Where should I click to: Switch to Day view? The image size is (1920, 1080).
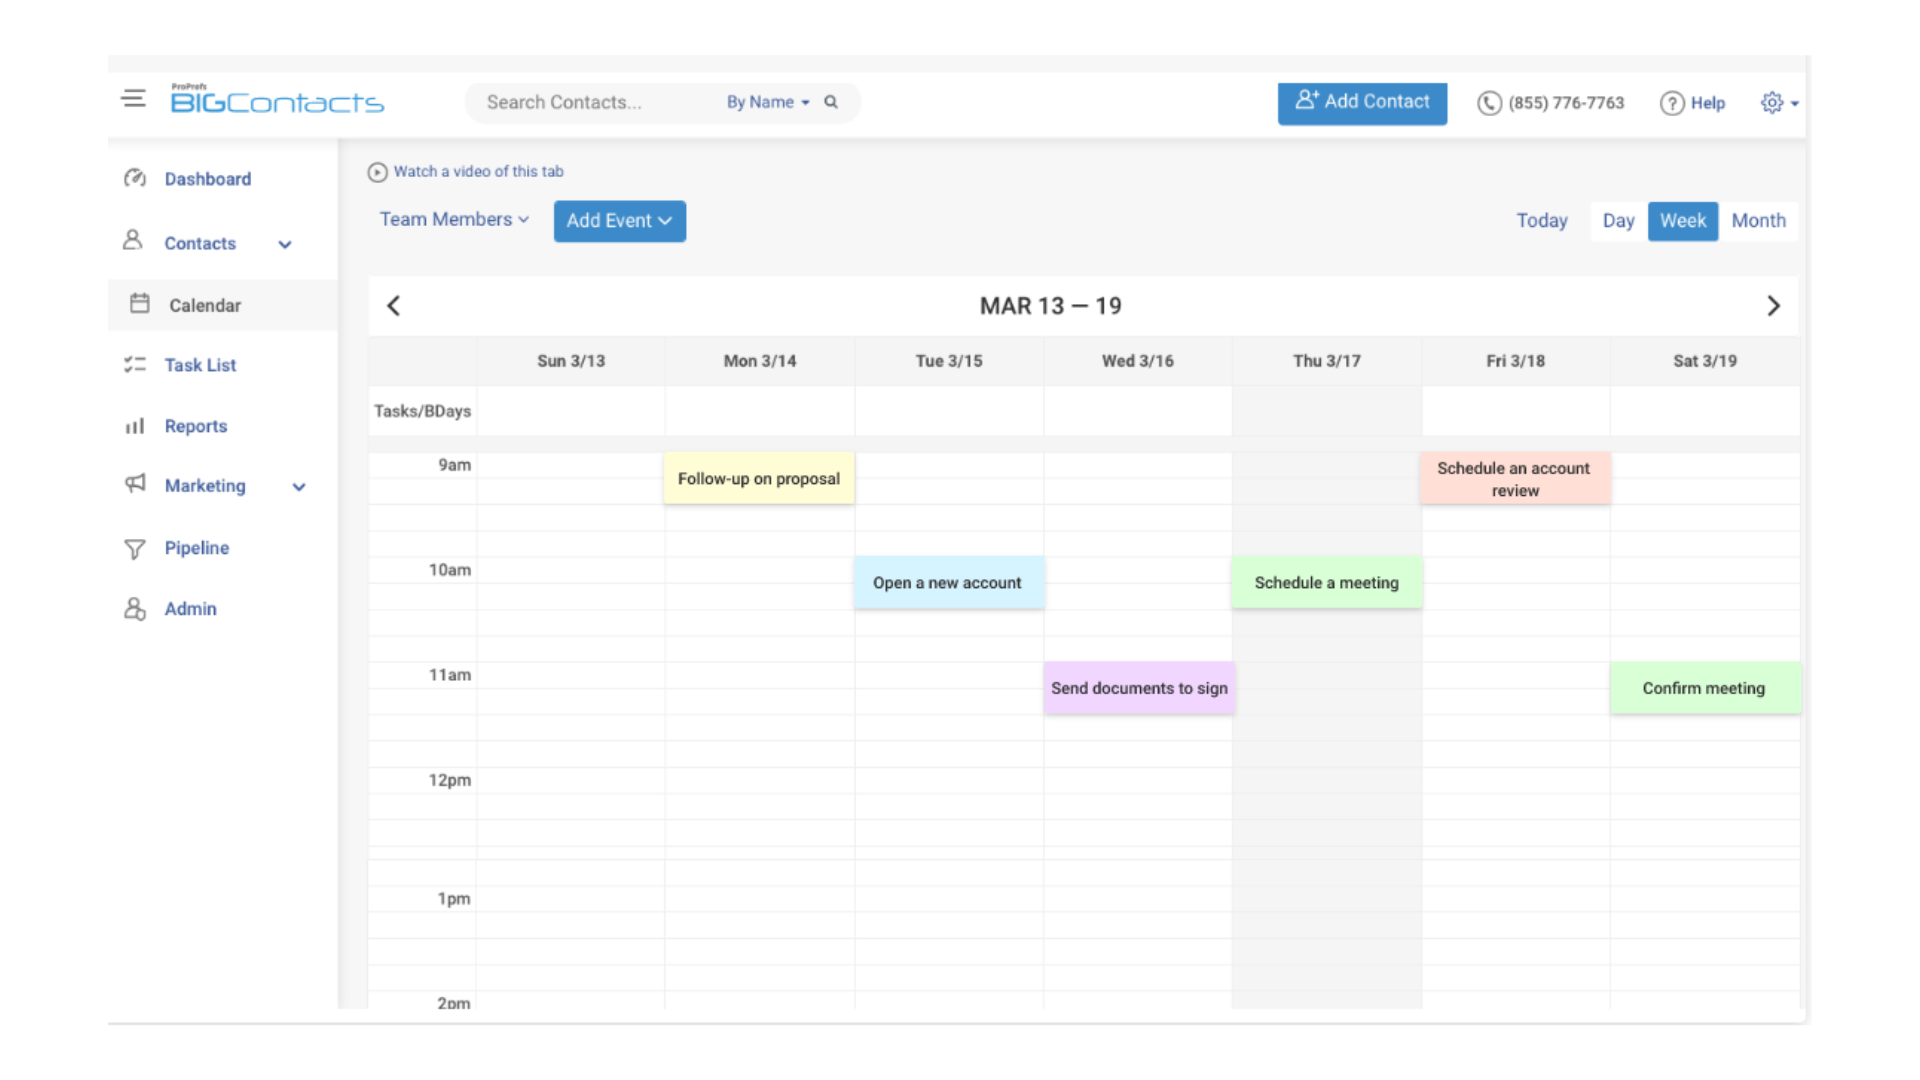click(x=1618, y=221)
